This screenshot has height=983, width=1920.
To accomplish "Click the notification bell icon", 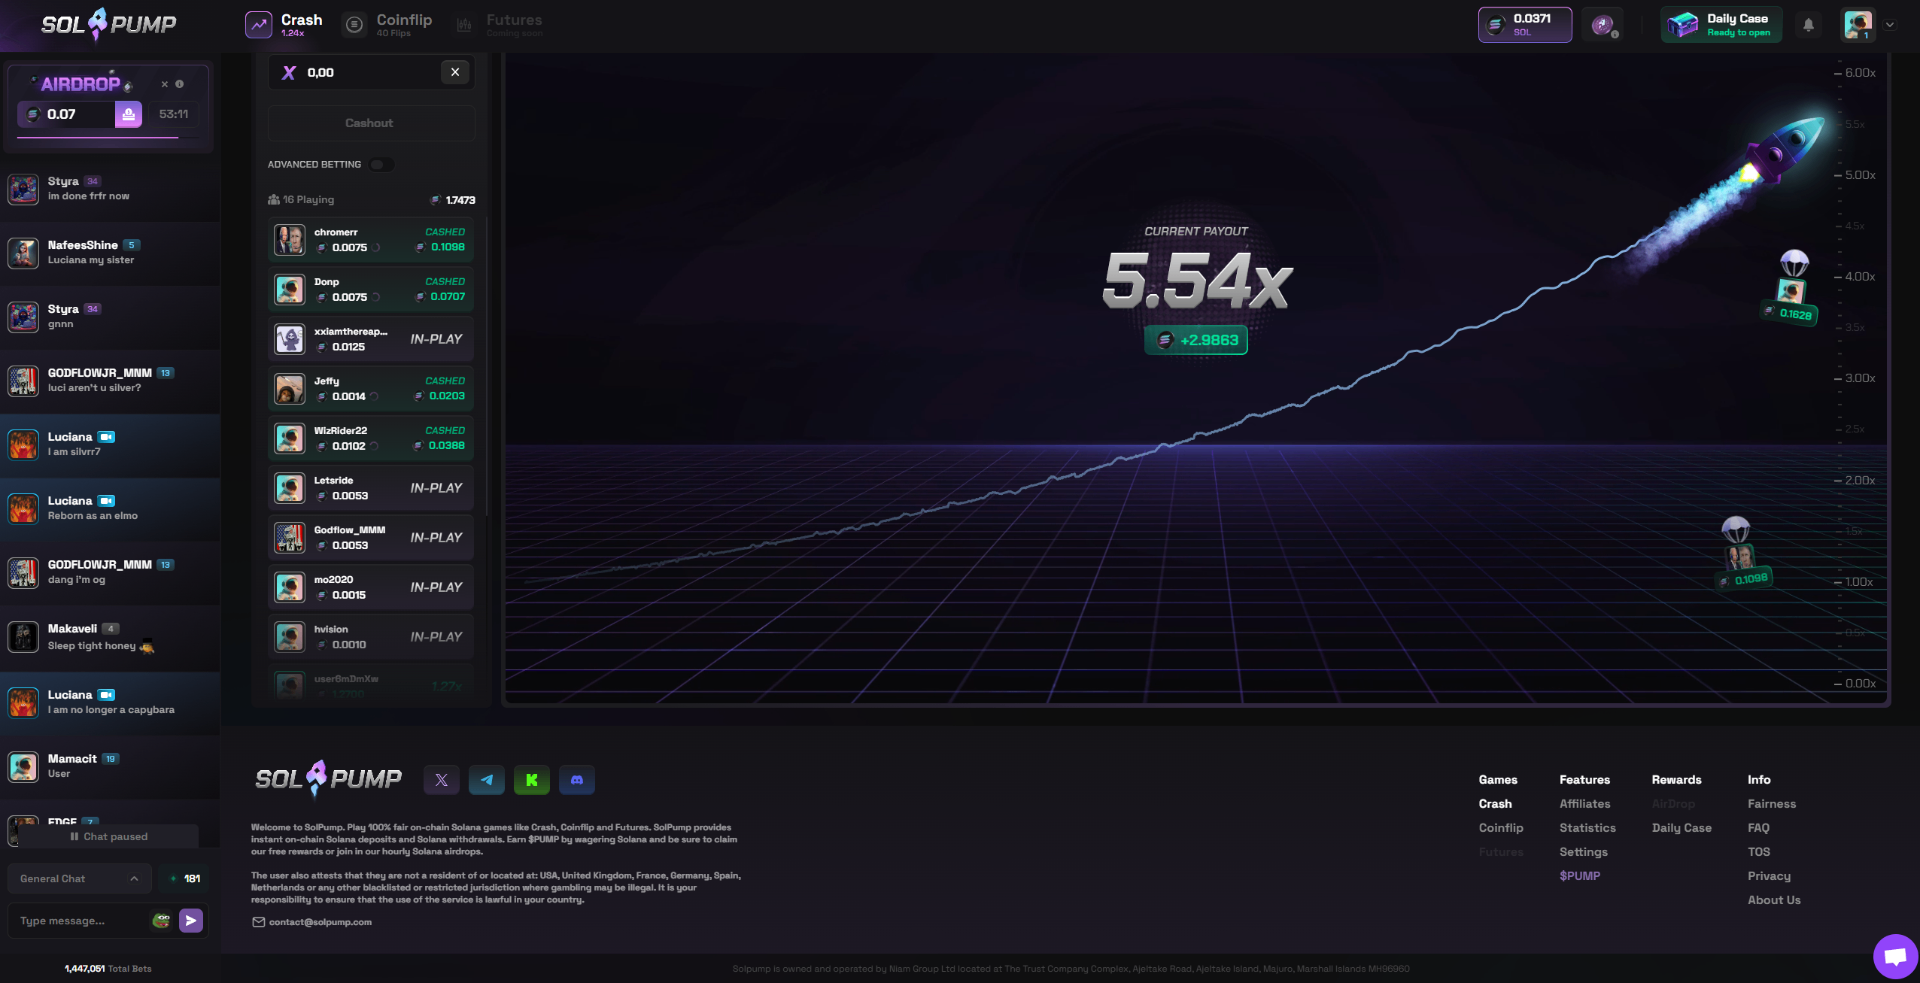I will click(x=1808, y=25).
